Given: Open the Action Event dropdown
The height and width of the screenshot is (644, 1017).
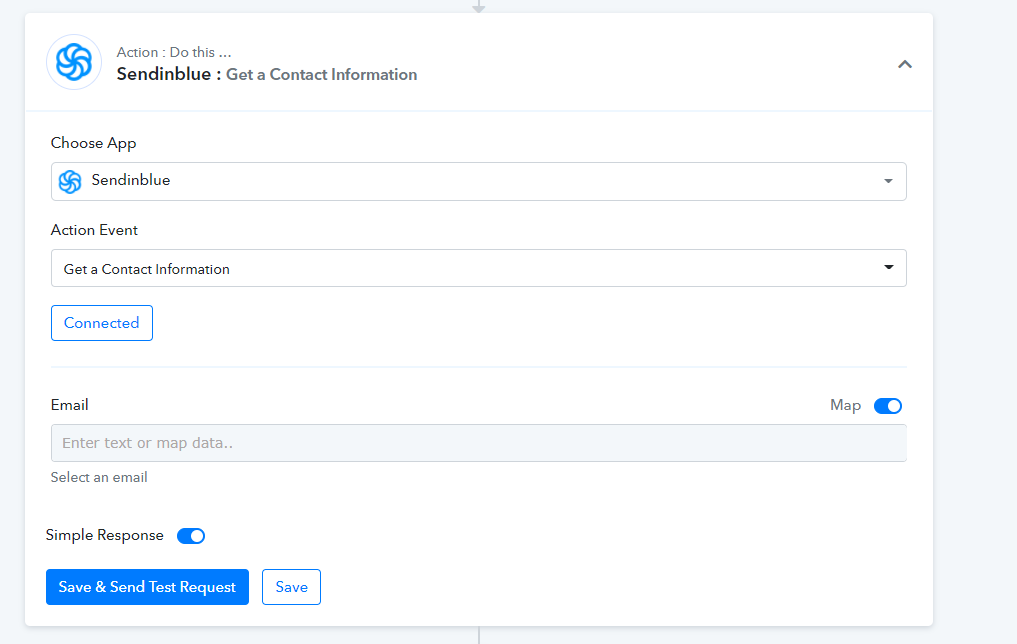Looking at the screenshot, I should pos(479,268).
